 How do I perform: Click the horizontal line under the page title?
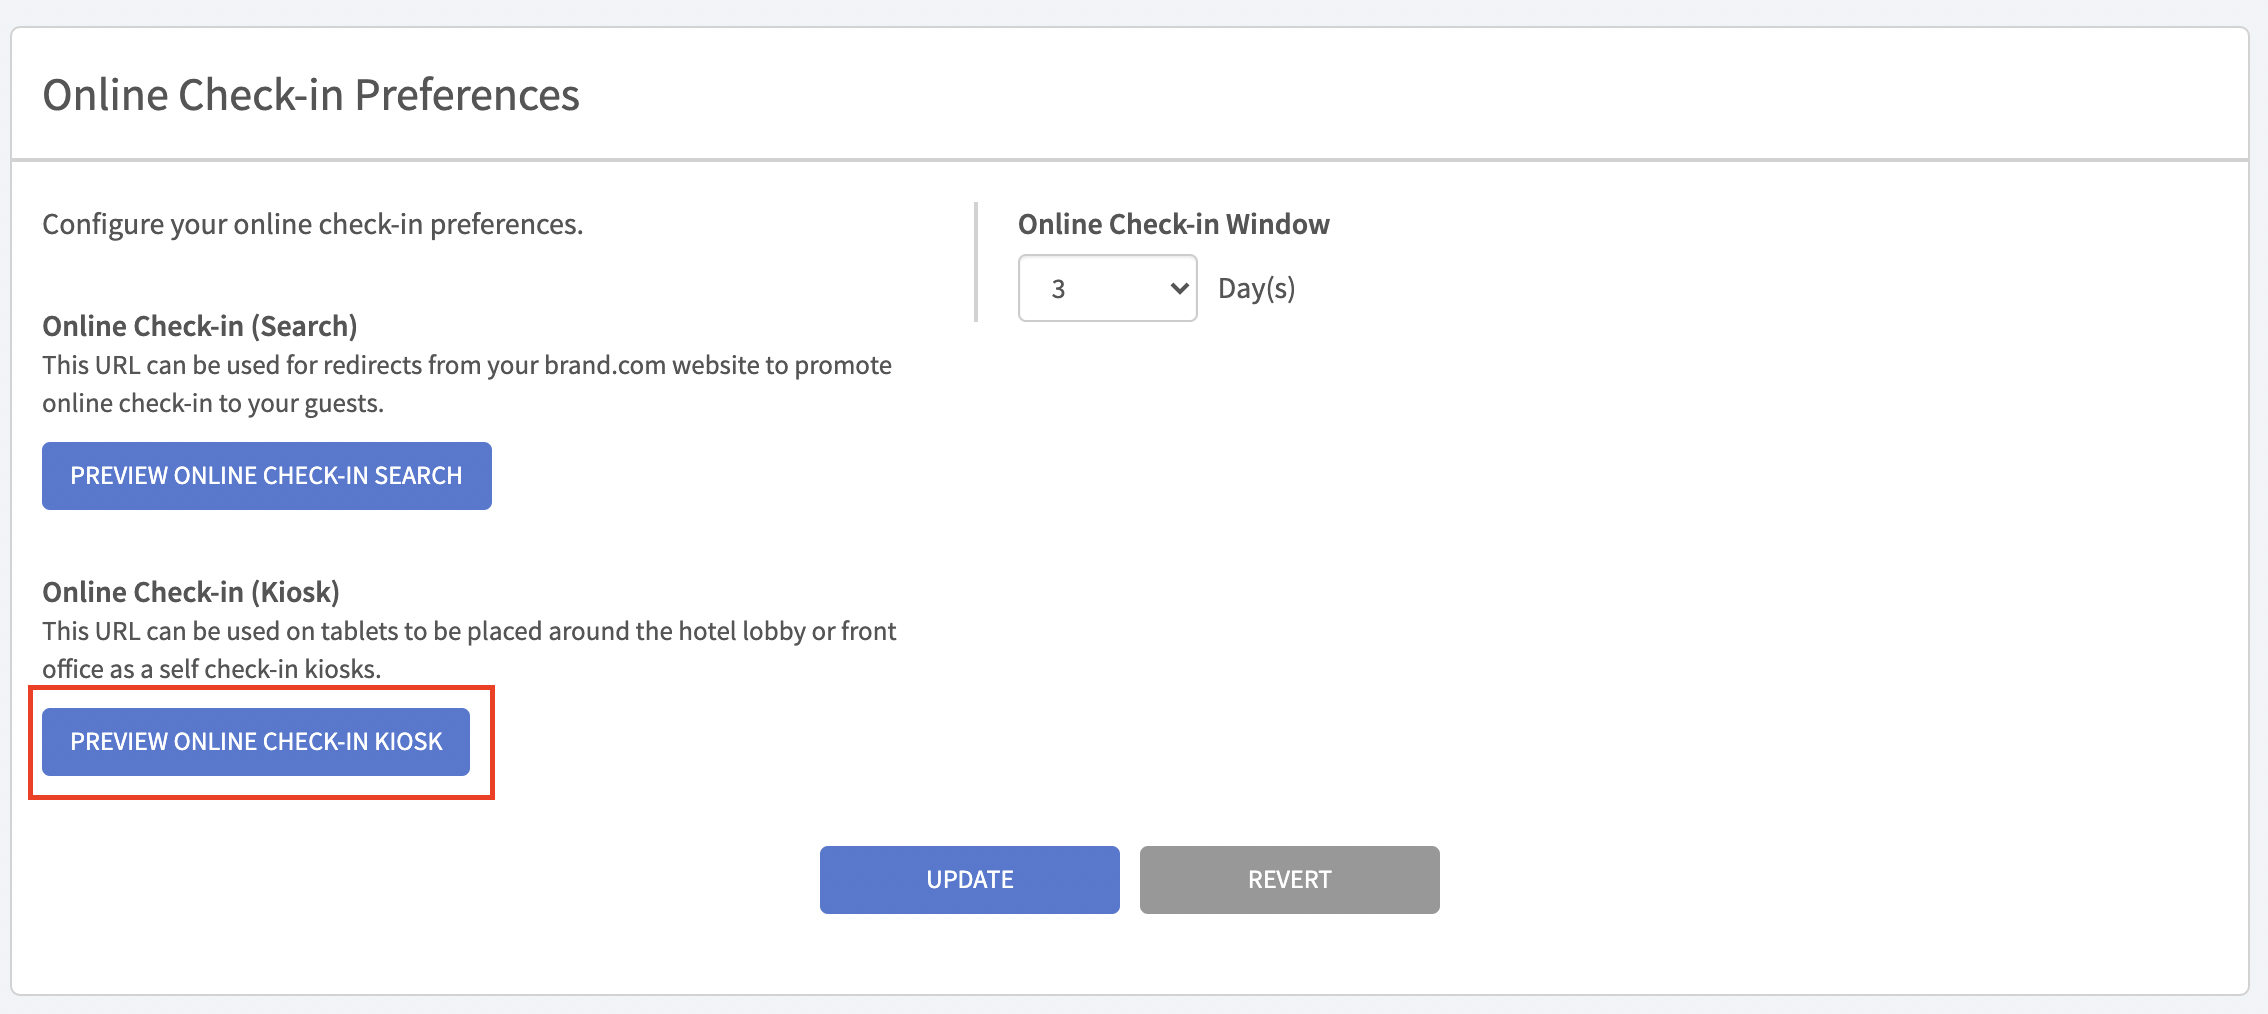pyautogui.click(x=1130, y=159)
